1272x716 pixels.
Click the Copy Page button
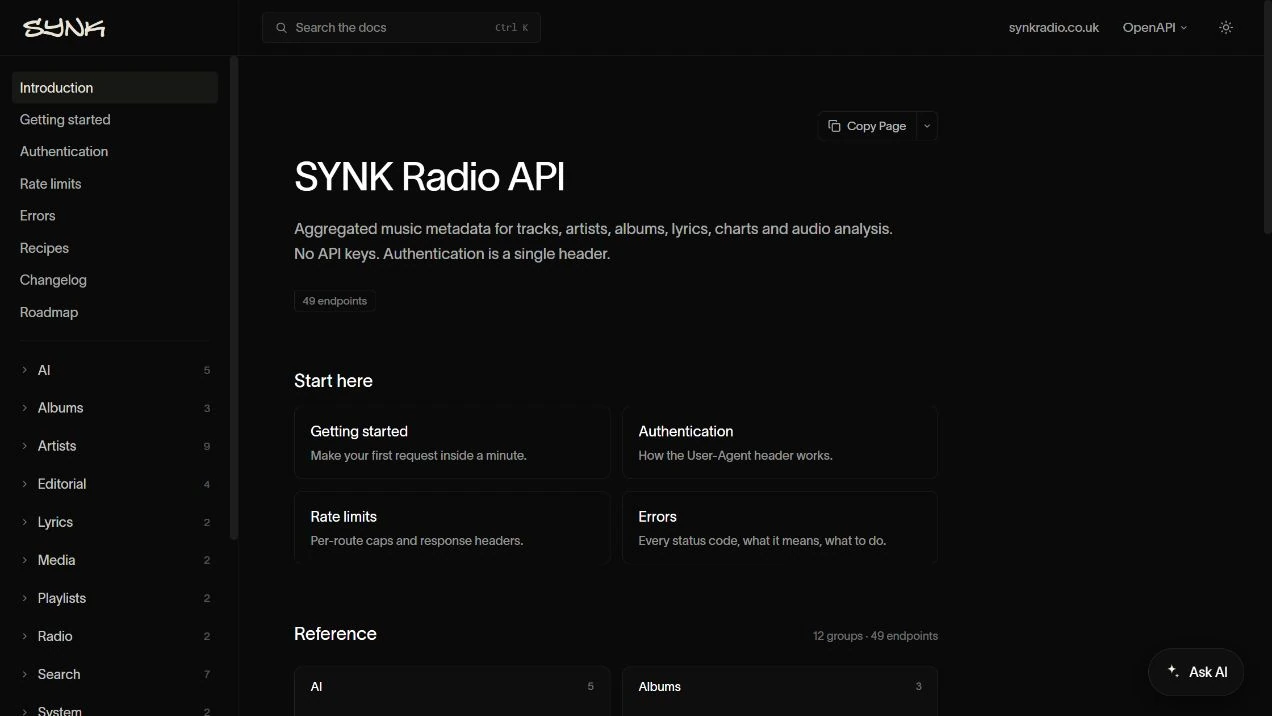(x=867, y=126)
